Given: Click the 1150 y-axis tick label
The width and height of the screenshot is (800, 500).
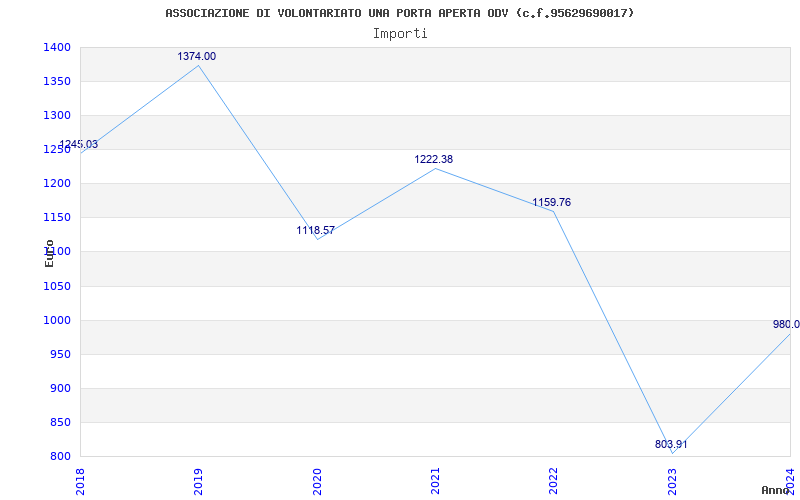Looking at the screenshot, I should click(57, 218).
